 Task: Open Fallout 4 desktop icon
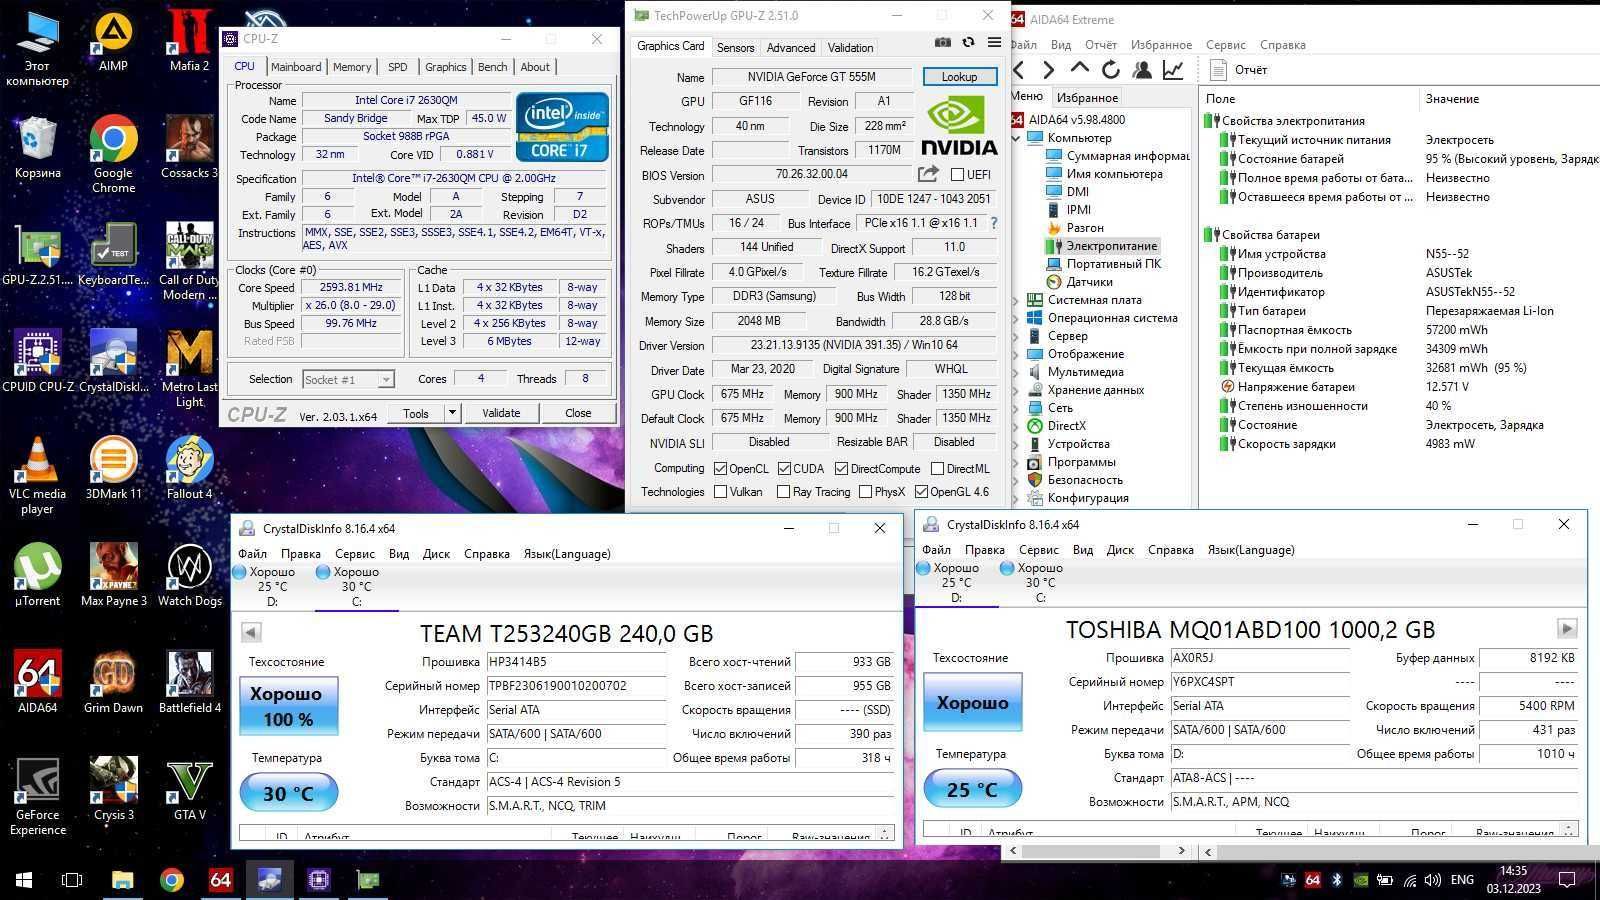pos(189,468)
